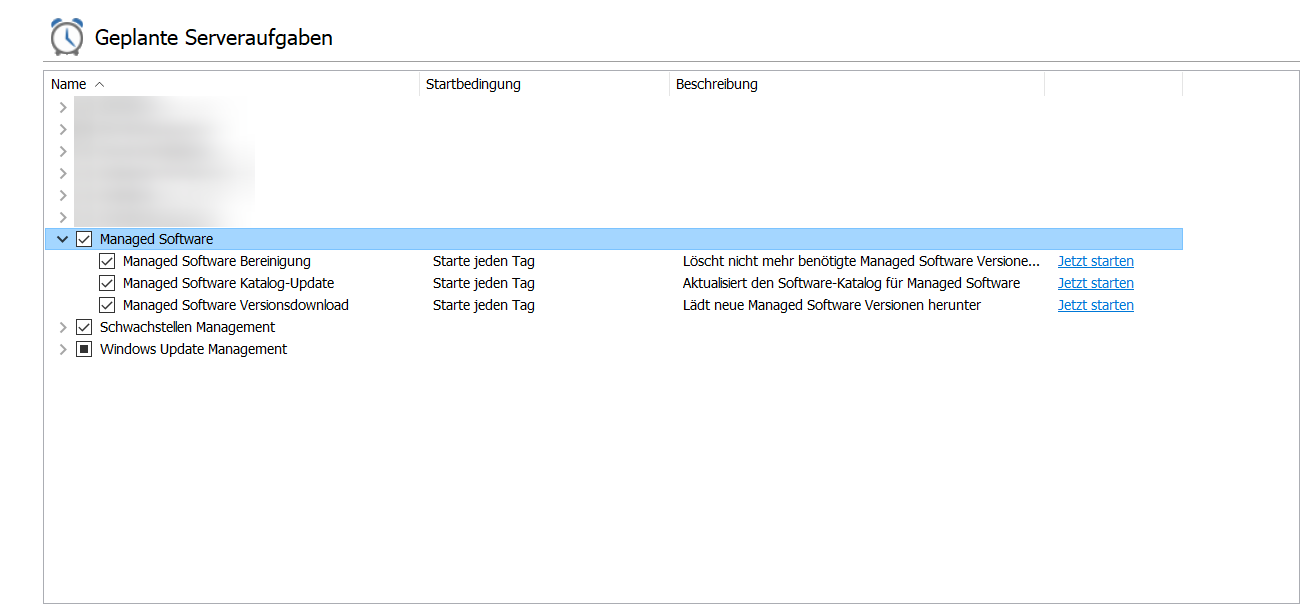Click the Startbedingung column header

pyautogui.click(x=473, y=84)
